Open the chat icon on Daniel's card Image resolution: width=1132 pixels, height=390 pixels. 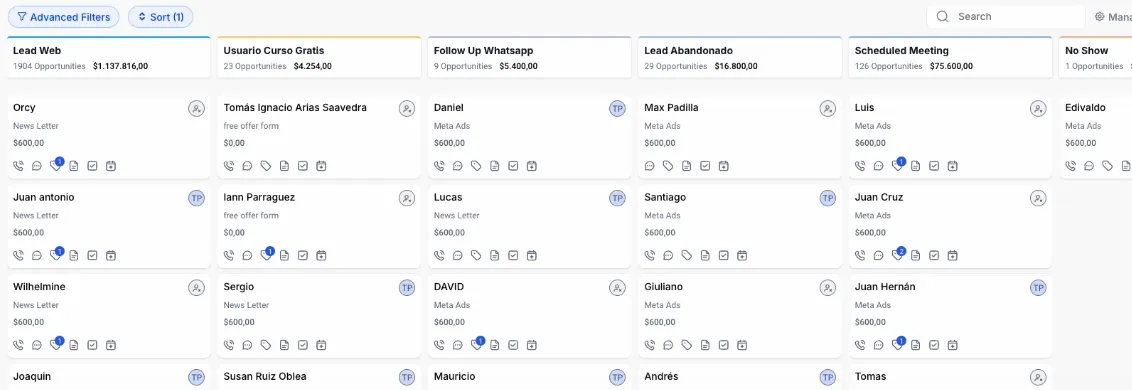[x=458, y=166]
